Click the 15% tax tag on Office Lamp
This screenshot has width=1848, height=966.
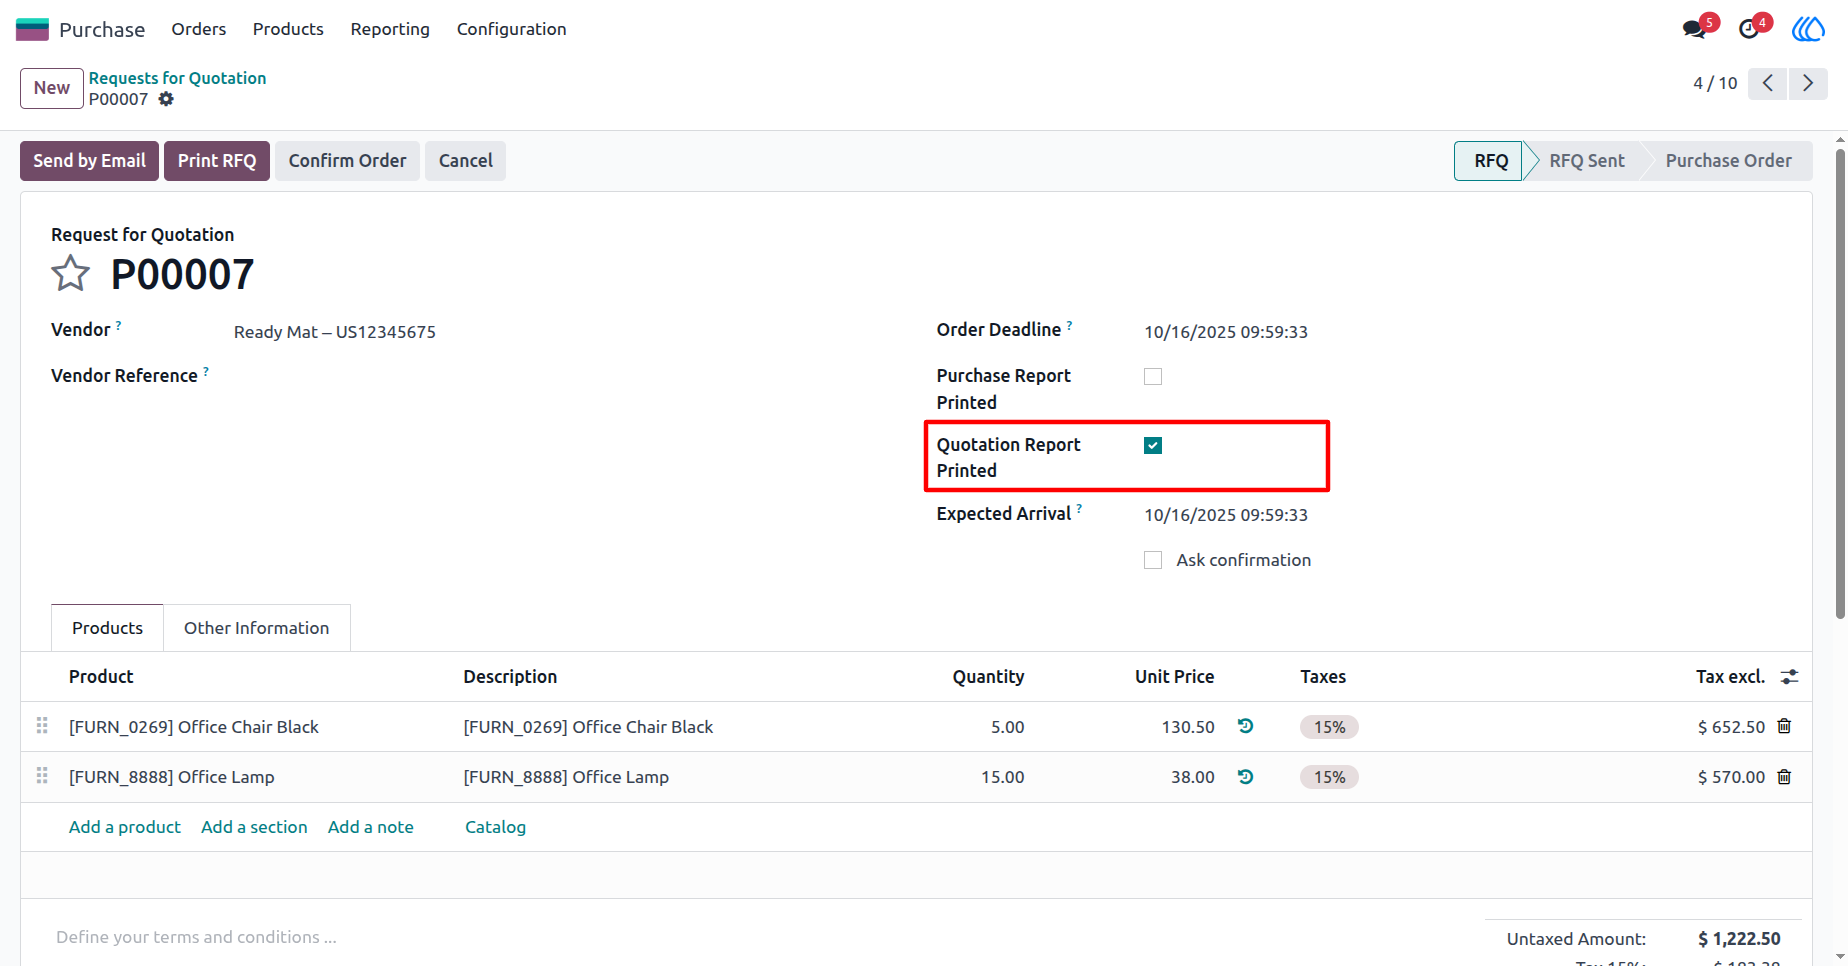pos(1329,777)
